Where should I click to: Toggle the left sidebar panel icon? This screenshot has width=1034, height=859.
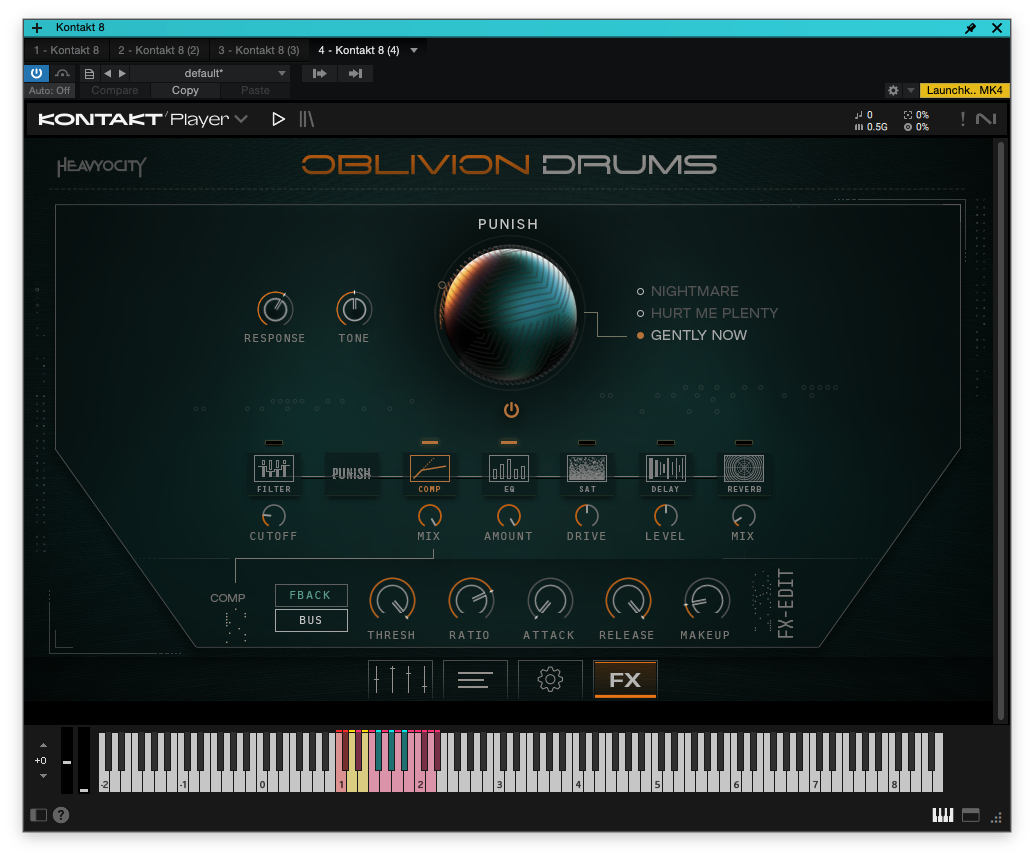point(39,815)
